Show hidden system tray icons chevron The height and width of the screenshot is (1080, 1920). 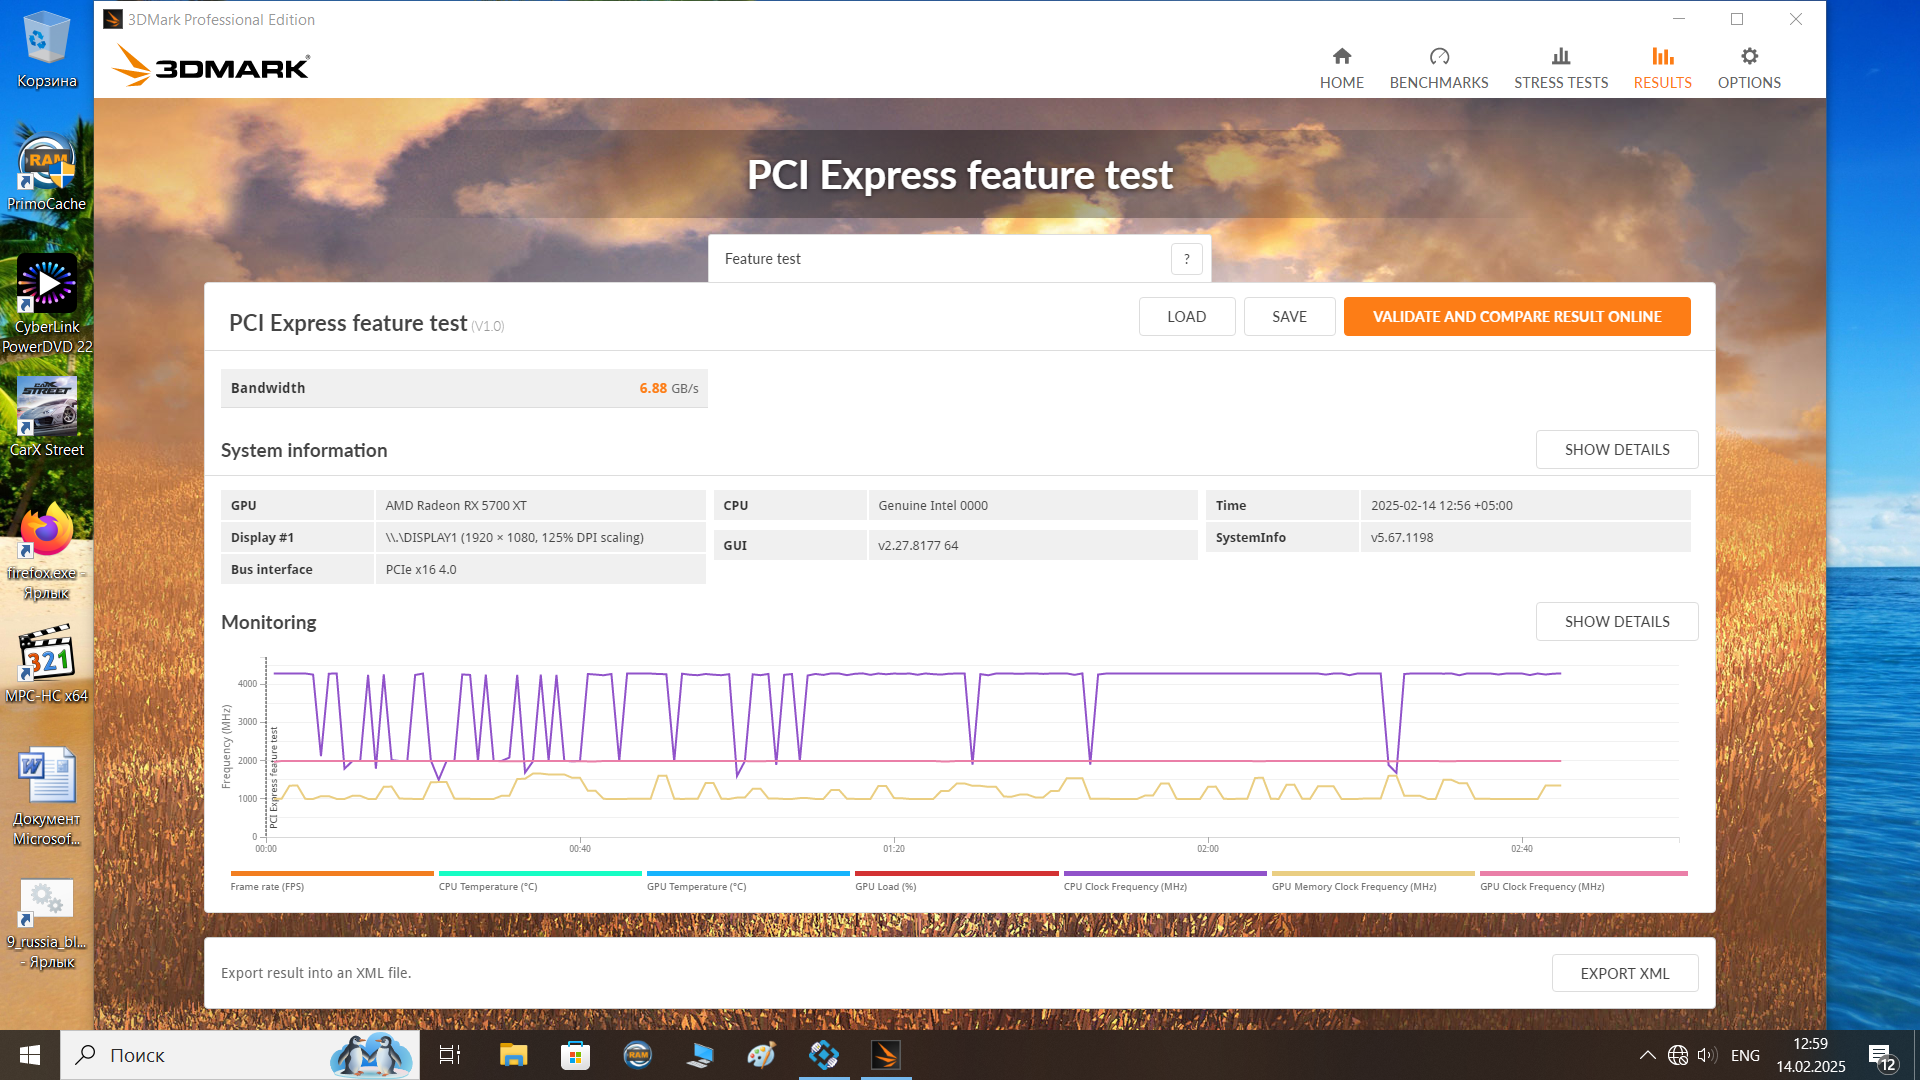point(1647,1055)
